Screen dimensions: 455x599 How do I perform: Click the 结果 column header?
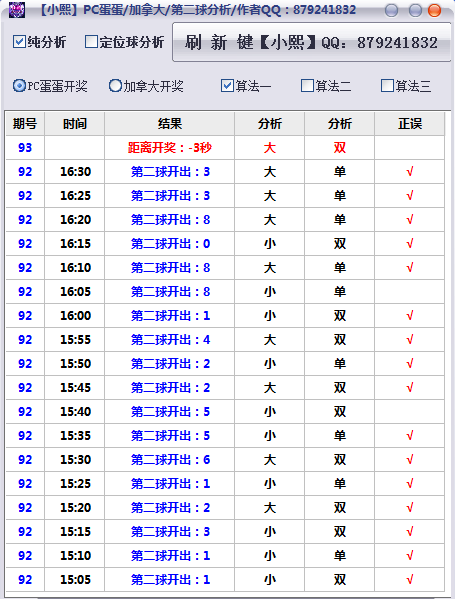170,124
